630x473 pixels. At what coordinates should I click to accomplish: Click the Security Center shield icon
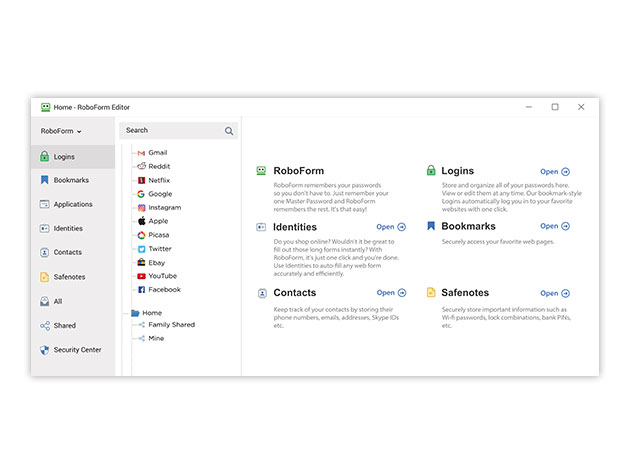point(45,350)
